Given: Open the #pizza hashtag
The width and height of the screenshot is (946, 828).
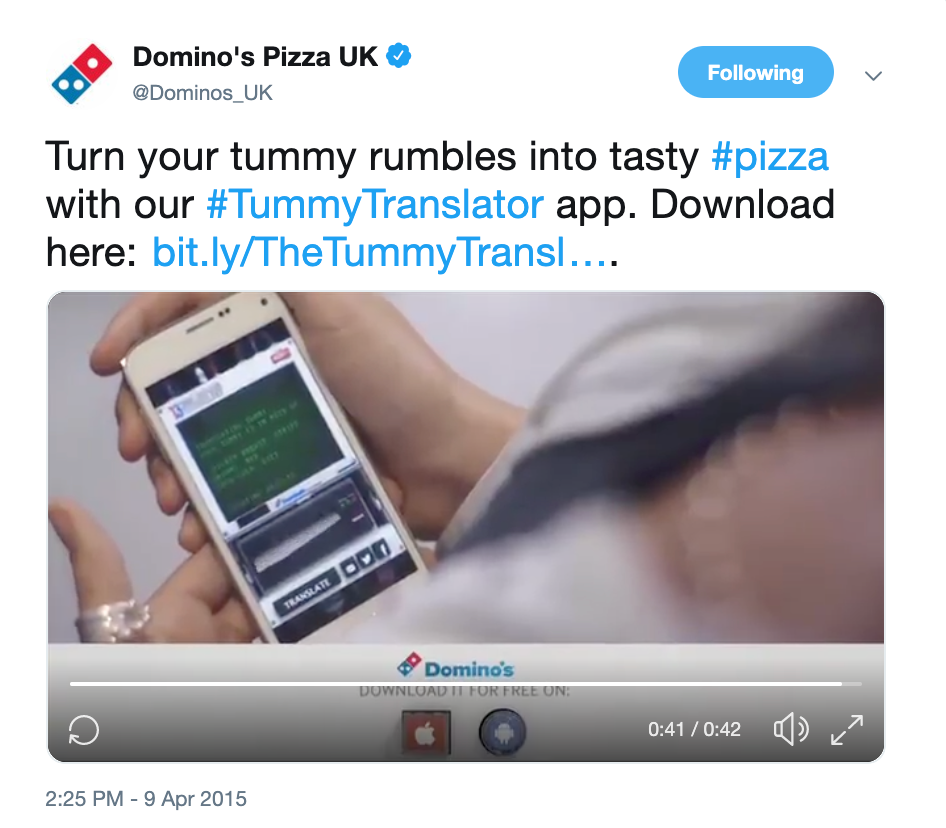Looking at the screenshot, I should pos(770,157).
